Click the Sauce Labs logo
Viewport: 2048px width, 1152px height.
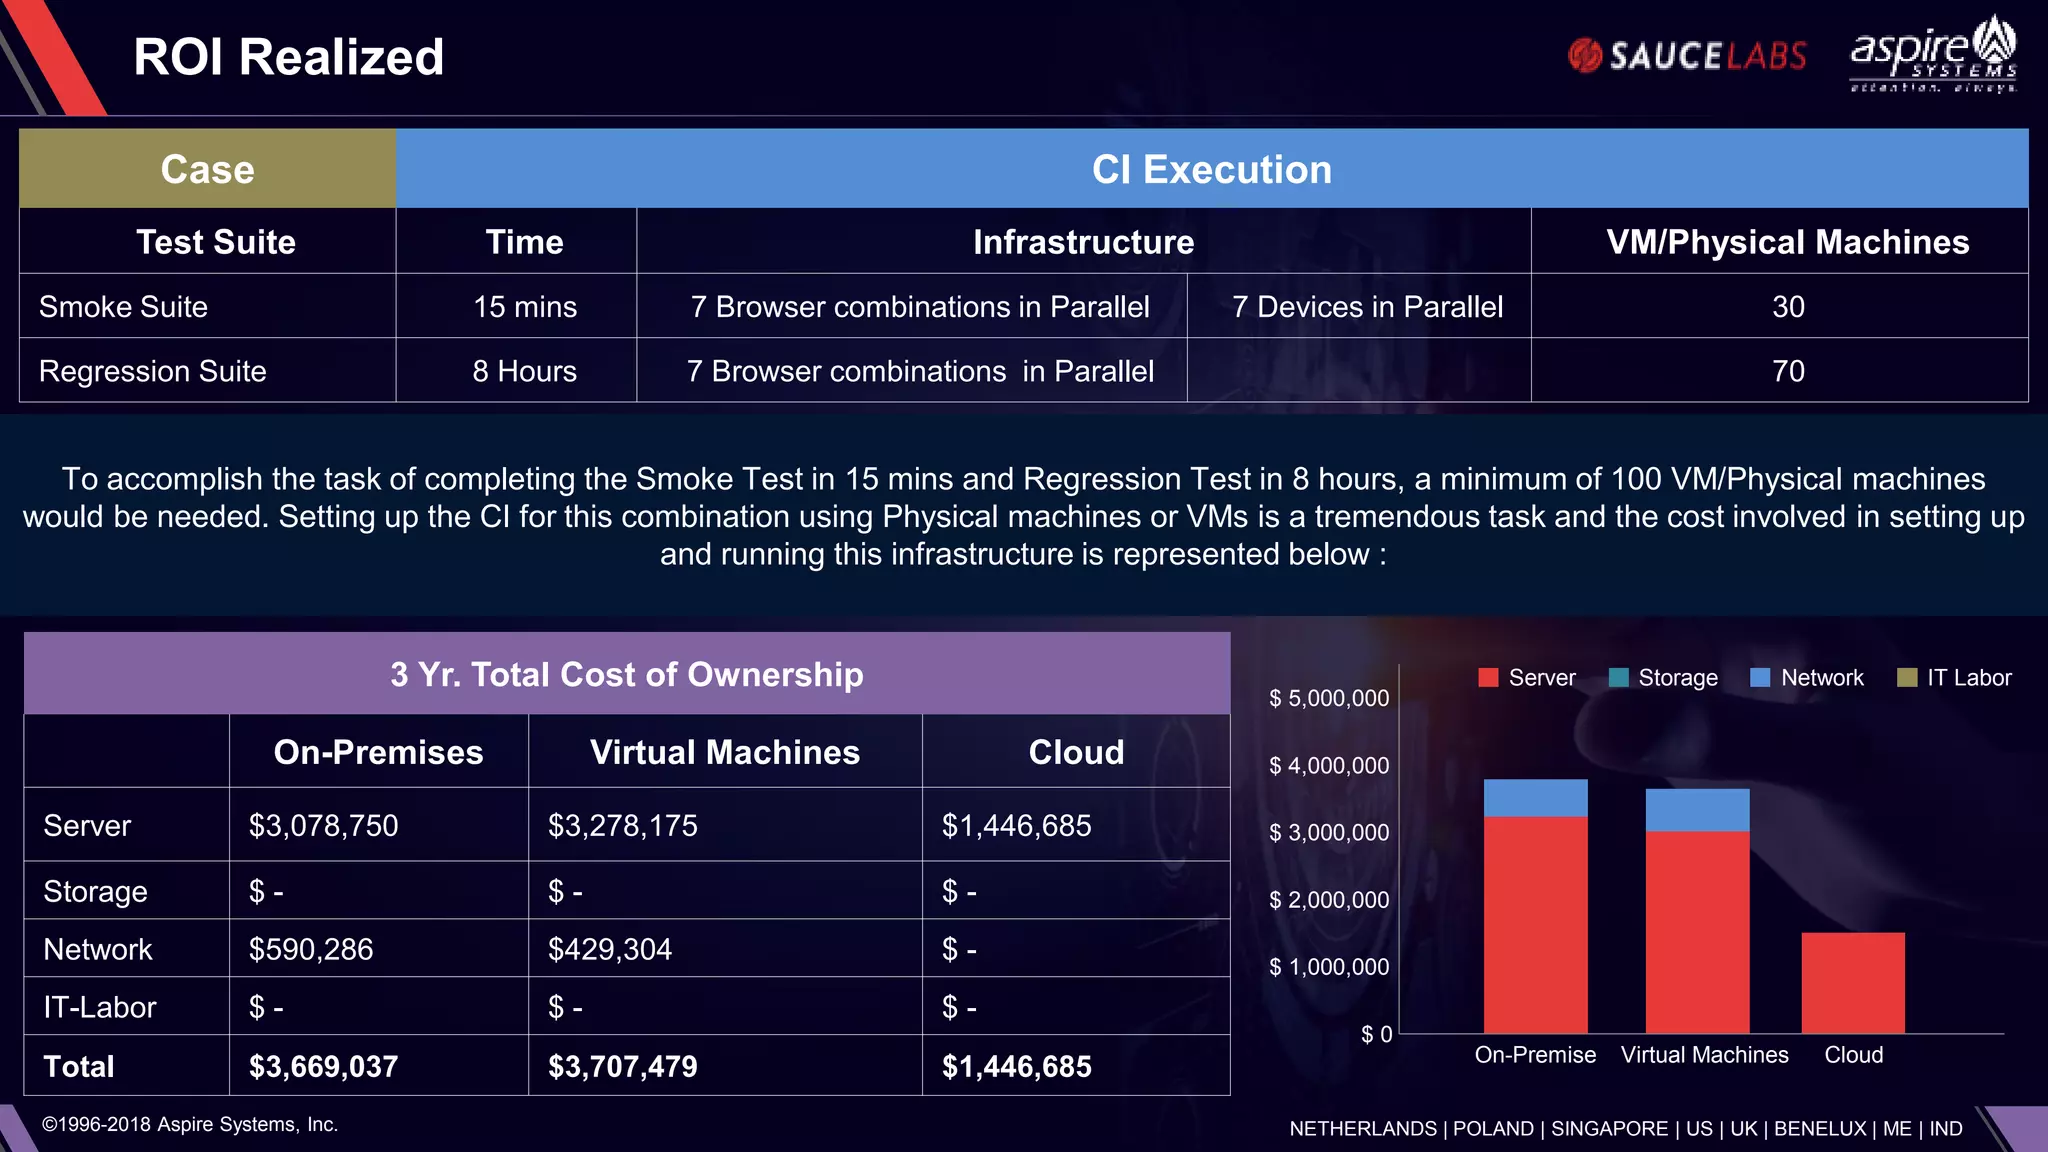tap(1687, 56)
